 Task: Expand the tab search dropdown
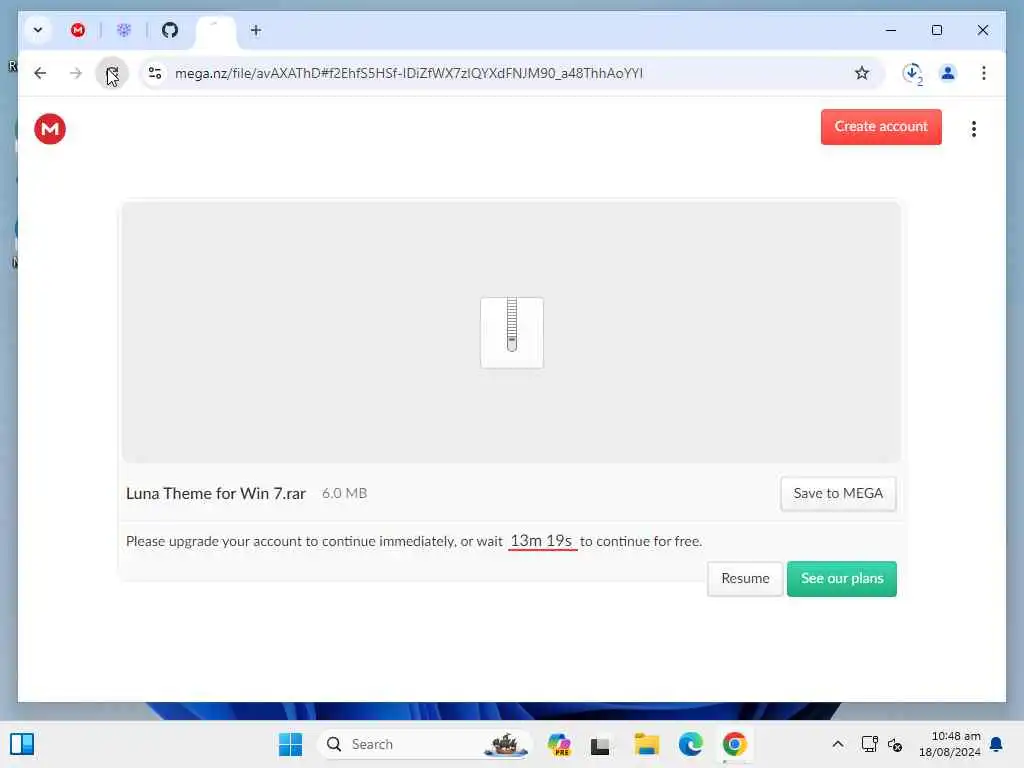tap(38, 30)
